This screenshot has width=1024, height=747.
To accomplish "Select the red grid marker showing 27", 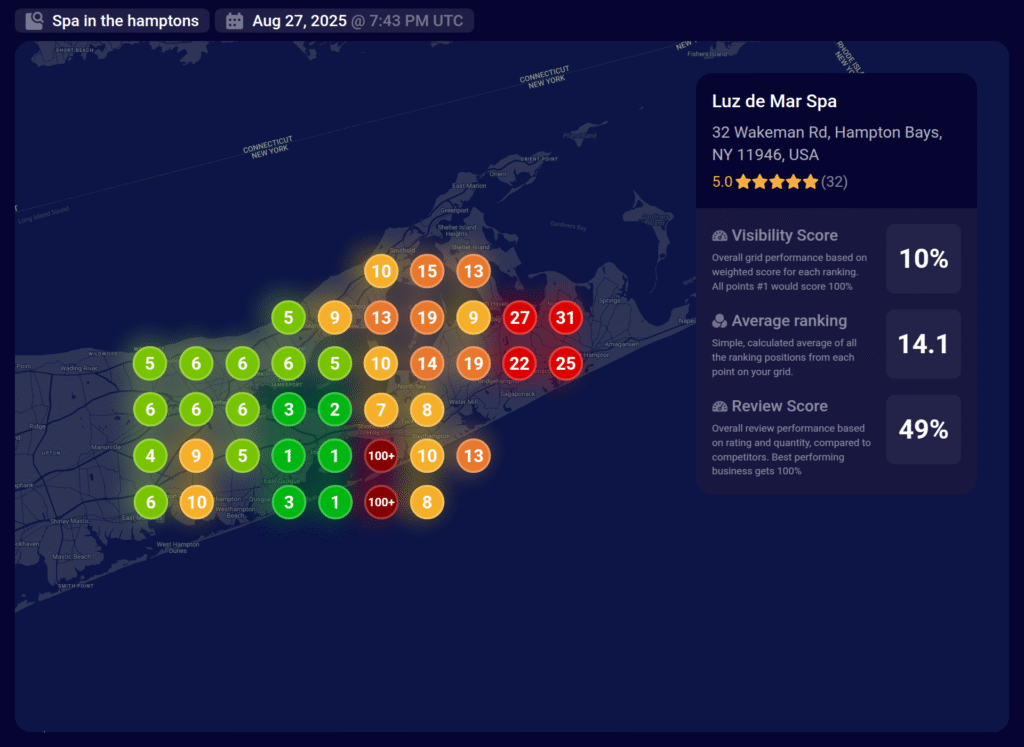I will [x=519, y=318].
